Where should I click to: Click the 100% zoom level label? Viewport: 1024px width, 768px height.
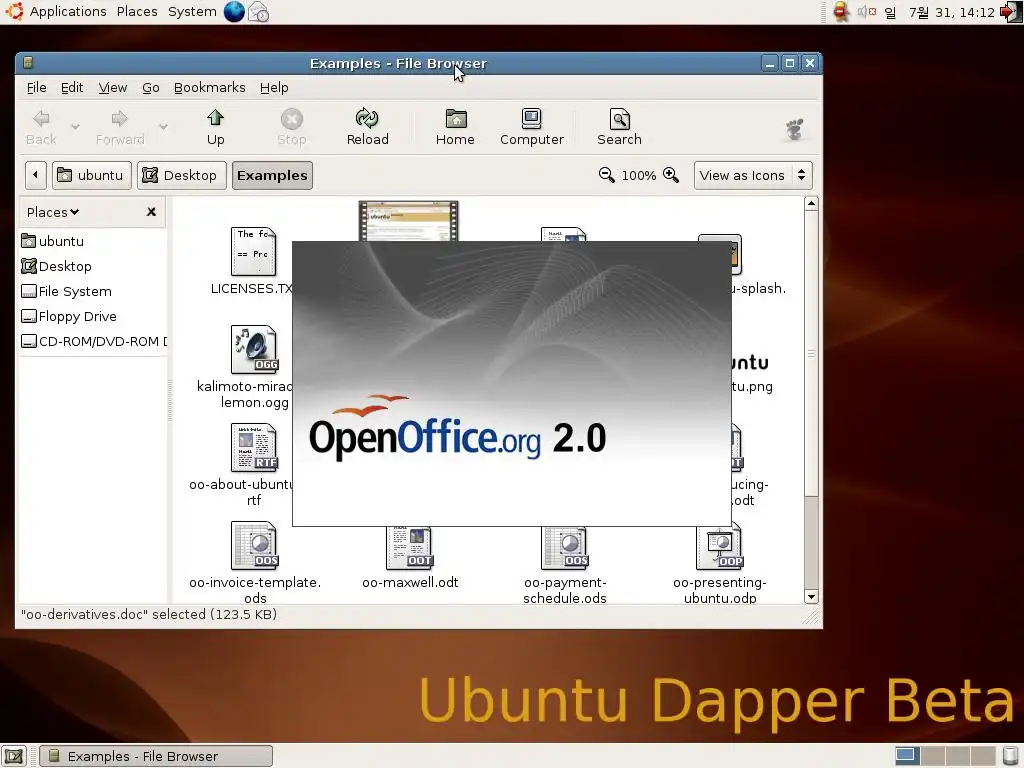[639, 176]
